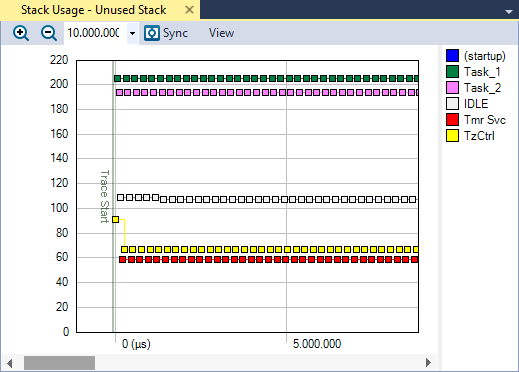Click the zoom out magnifier icon
519x372 pixels.
tap(49, 33)
